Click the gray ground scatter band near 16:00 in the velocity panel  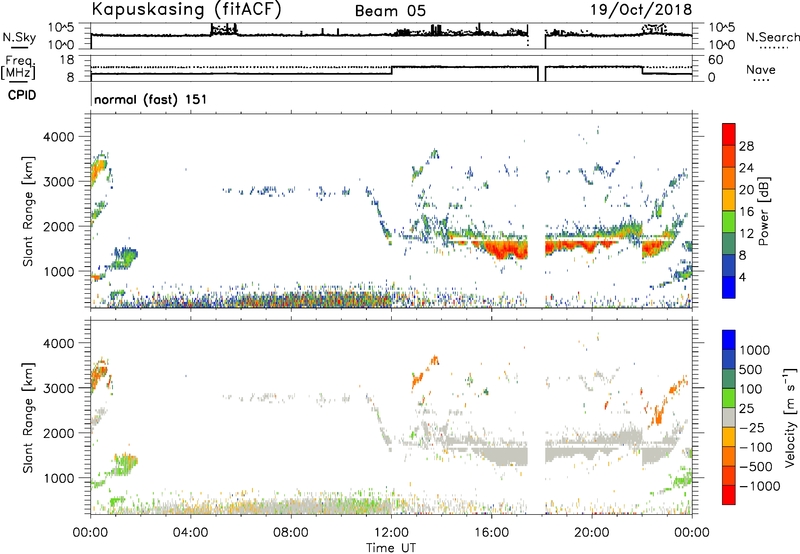505,455
